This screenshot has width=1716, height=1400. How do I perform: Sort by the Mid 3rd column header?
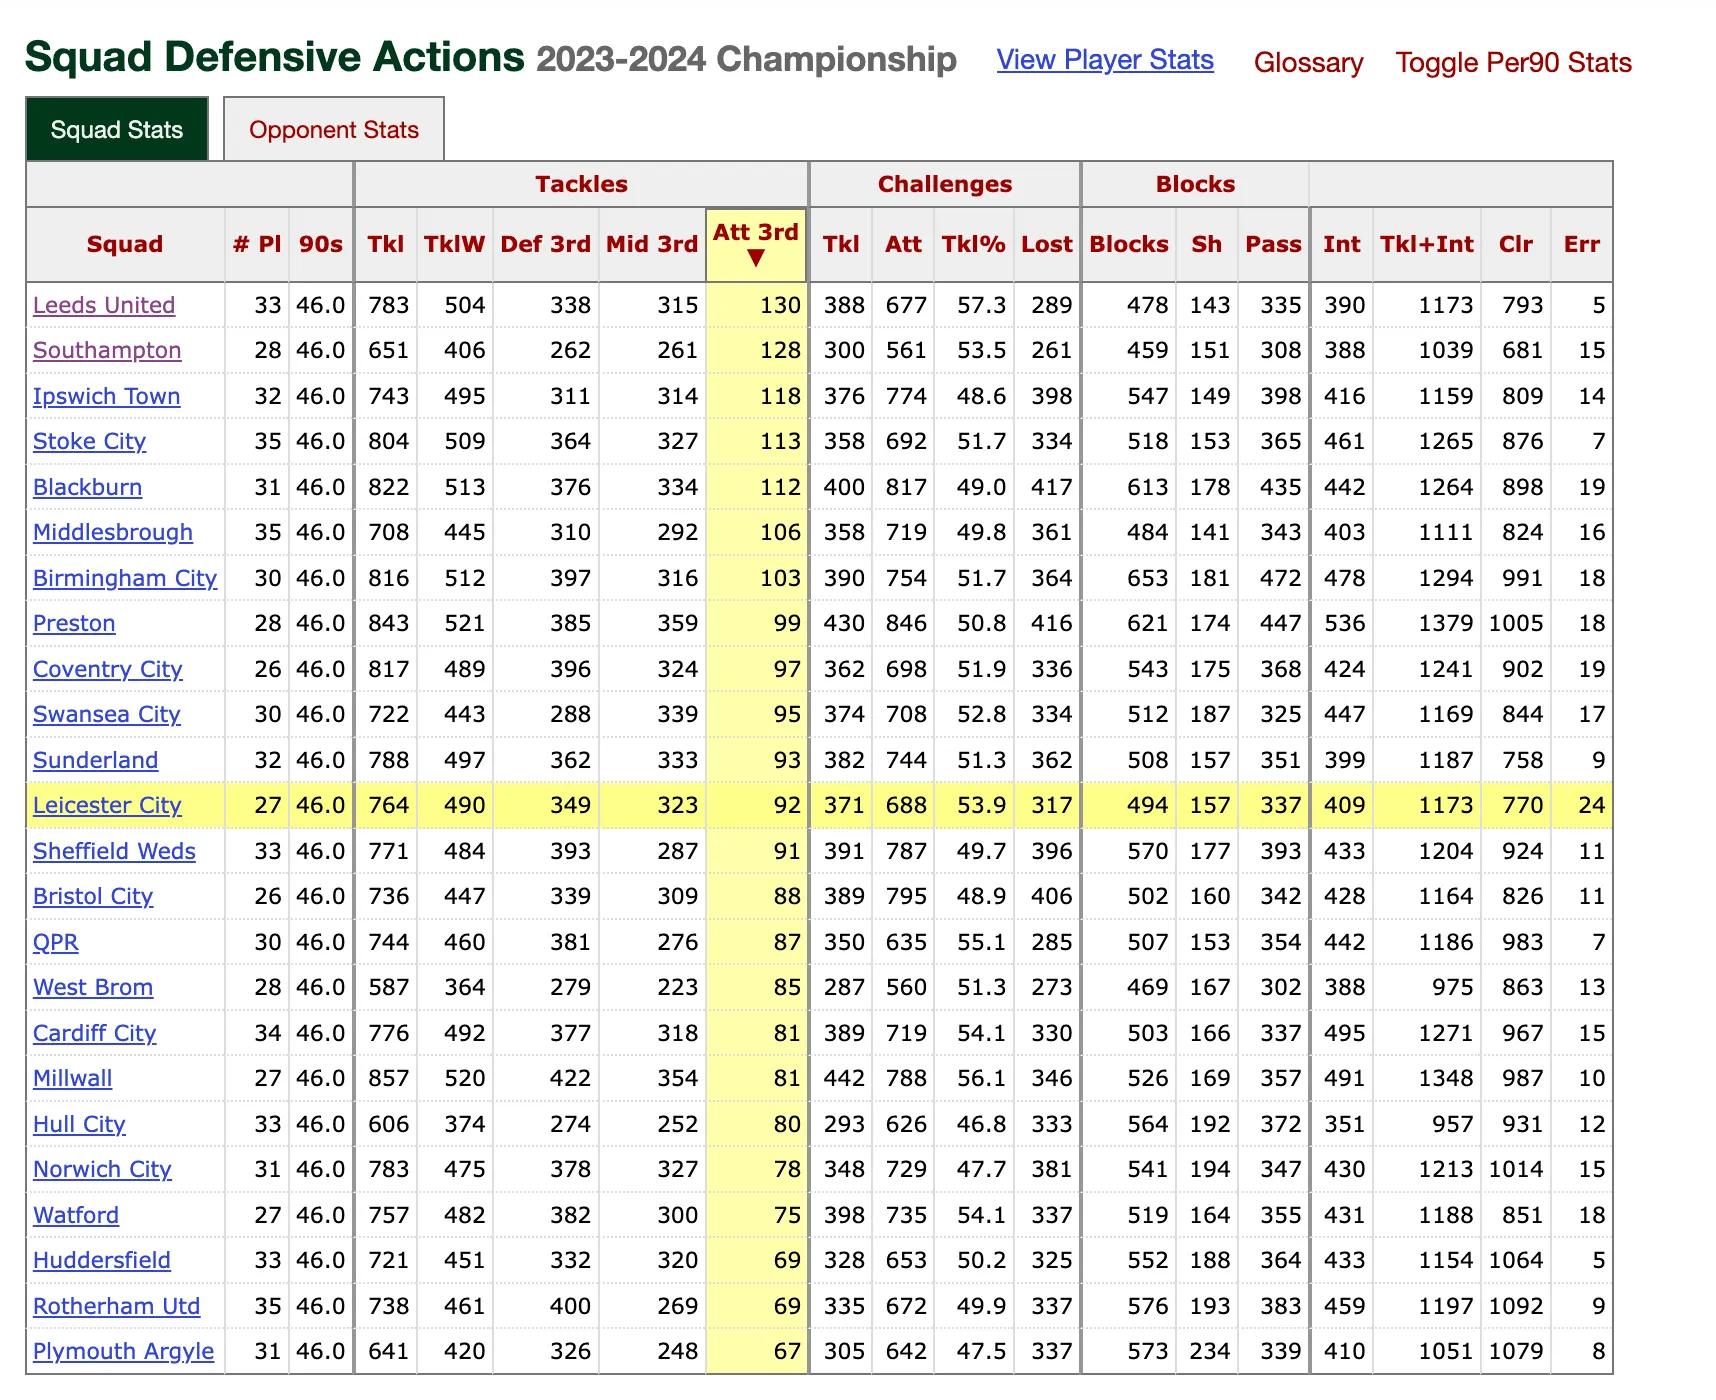point(652,244)
